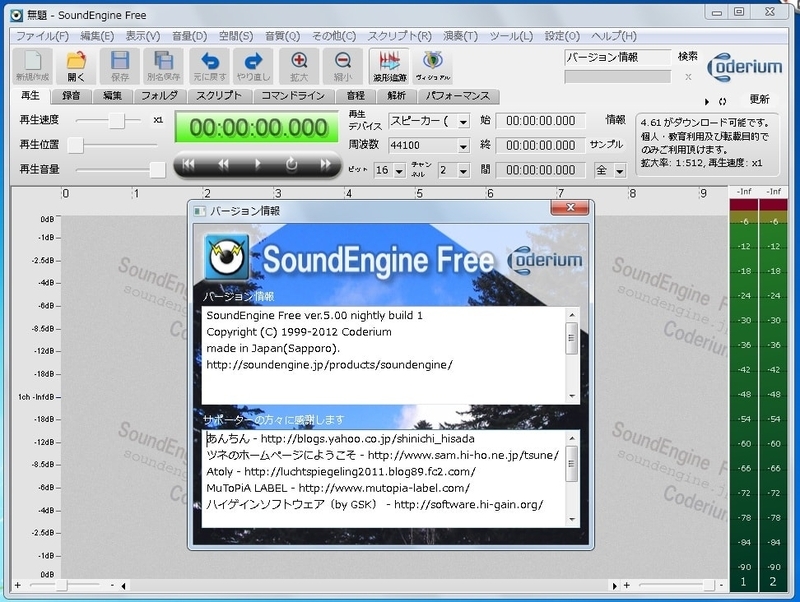This screenshot has width=800, height=602.
Task: Click the Save (保存) toolbar icon
Action: coord(120,66)
